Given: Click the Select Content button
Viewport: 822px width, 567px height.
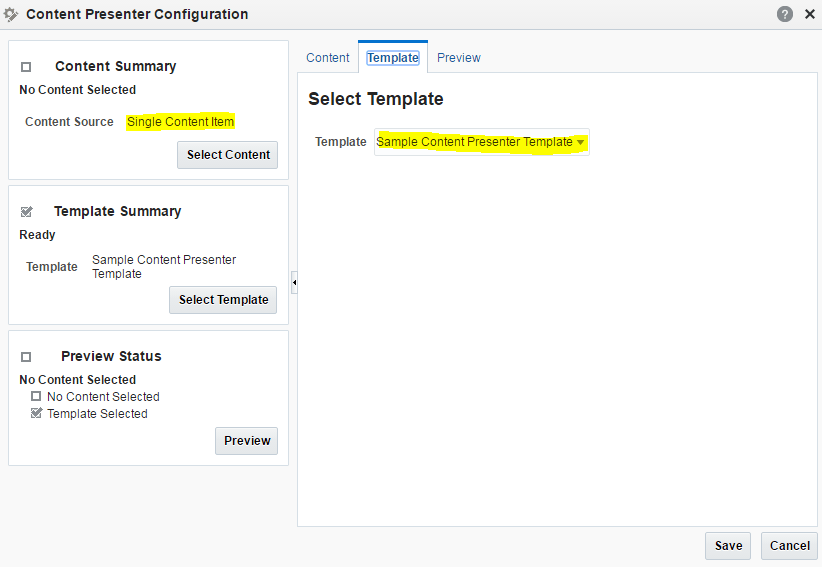Looking at the screenshot, I should pos(228,155).
